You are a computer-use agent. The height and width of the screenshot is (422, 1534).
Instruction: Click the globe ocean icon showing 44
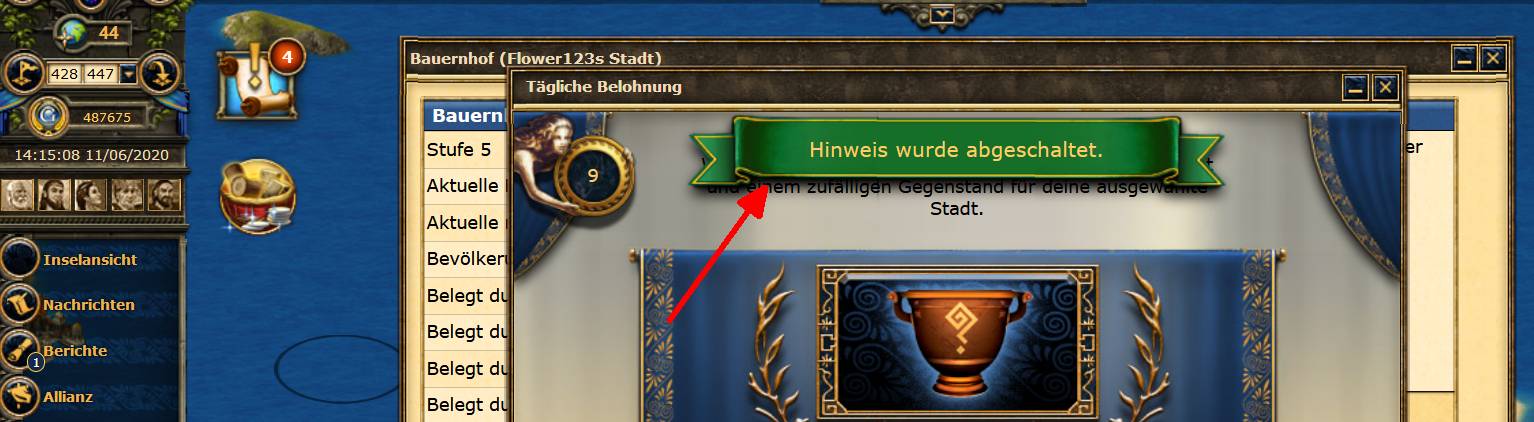[x=72, y=32]
